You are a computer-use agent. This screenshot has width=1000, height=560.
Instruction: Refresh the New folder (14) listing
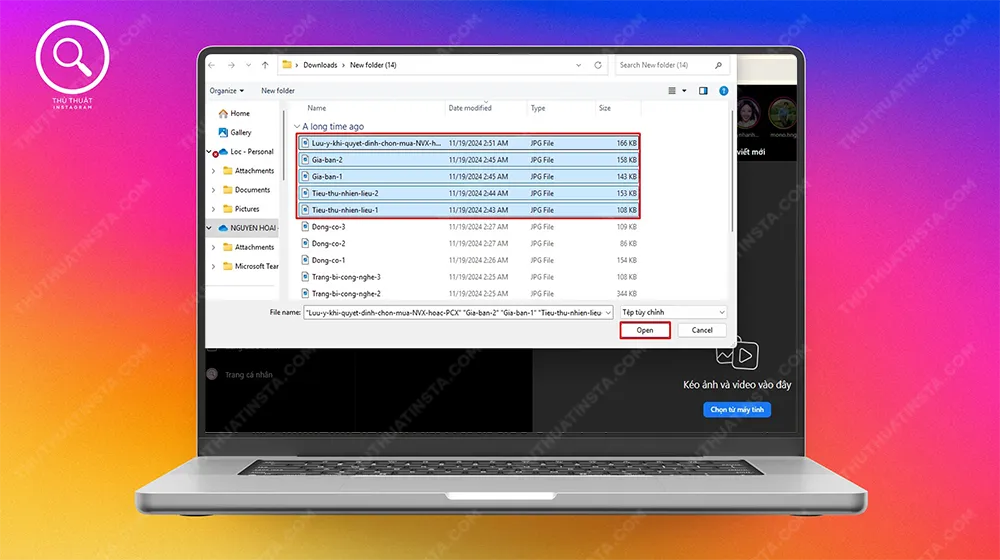(x=598, y=65)
